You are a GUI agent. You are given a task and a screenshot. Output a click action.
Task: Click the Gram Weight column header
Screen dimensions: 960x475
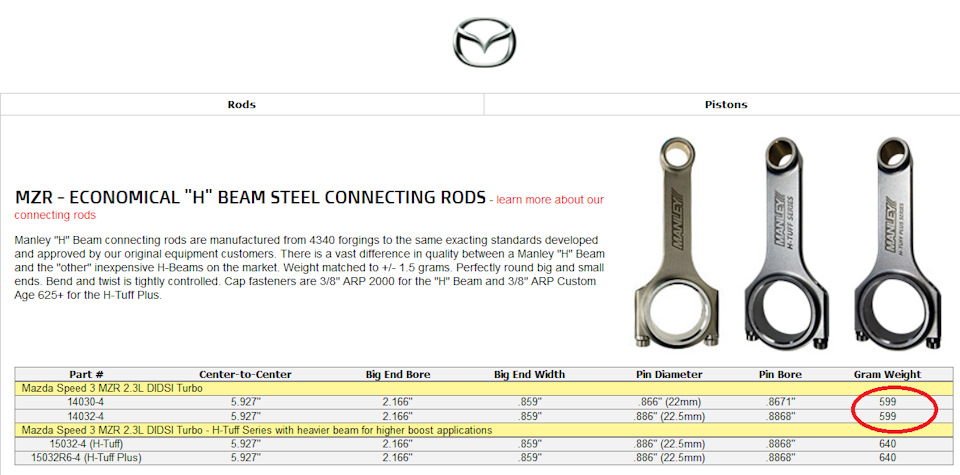tap(887, 374)
